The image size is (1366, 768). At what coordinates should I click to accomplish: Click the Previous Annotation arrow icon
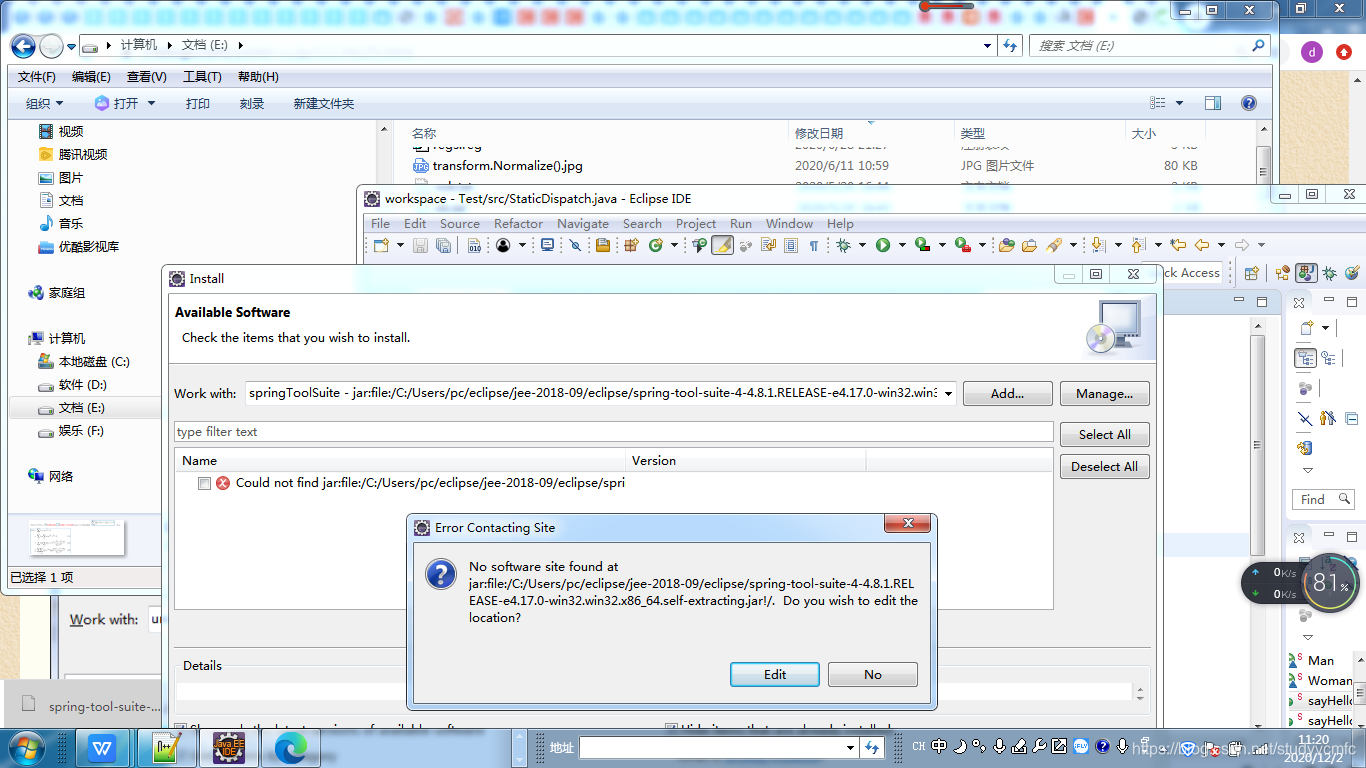[1137, 245]
